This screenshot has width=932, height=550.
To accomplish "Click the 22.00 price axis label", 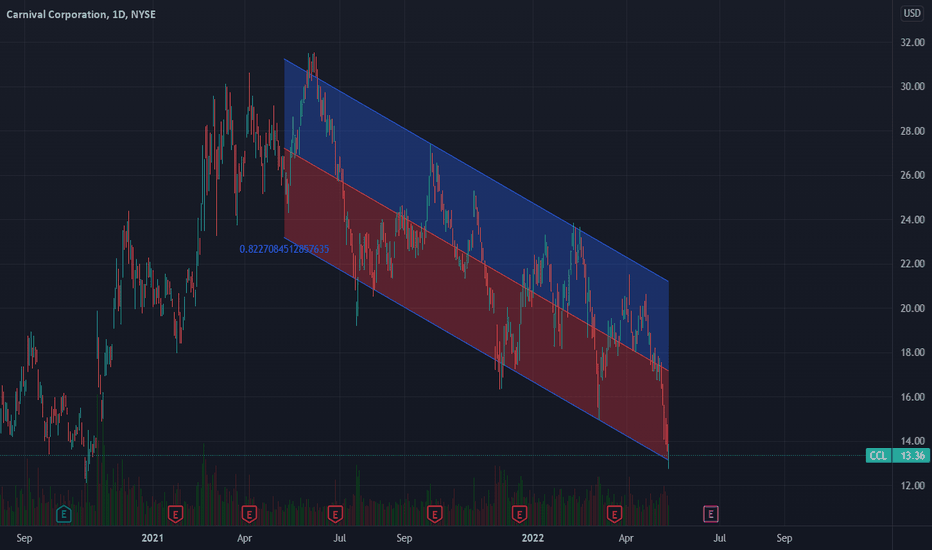I will click(912, 263).
